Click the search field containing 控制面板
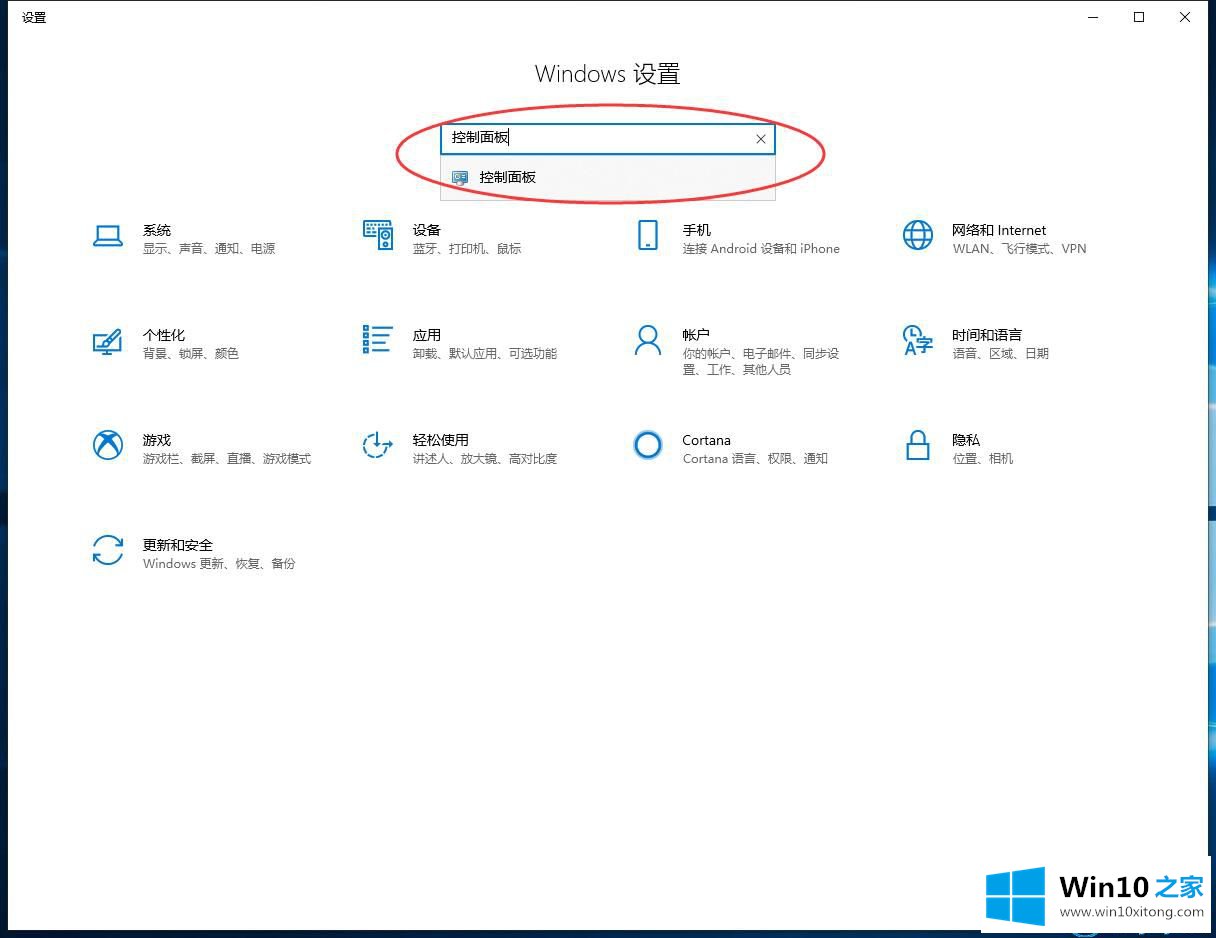Image resolution: width=1216 pixels, height=938 pixels. [607, 139]
